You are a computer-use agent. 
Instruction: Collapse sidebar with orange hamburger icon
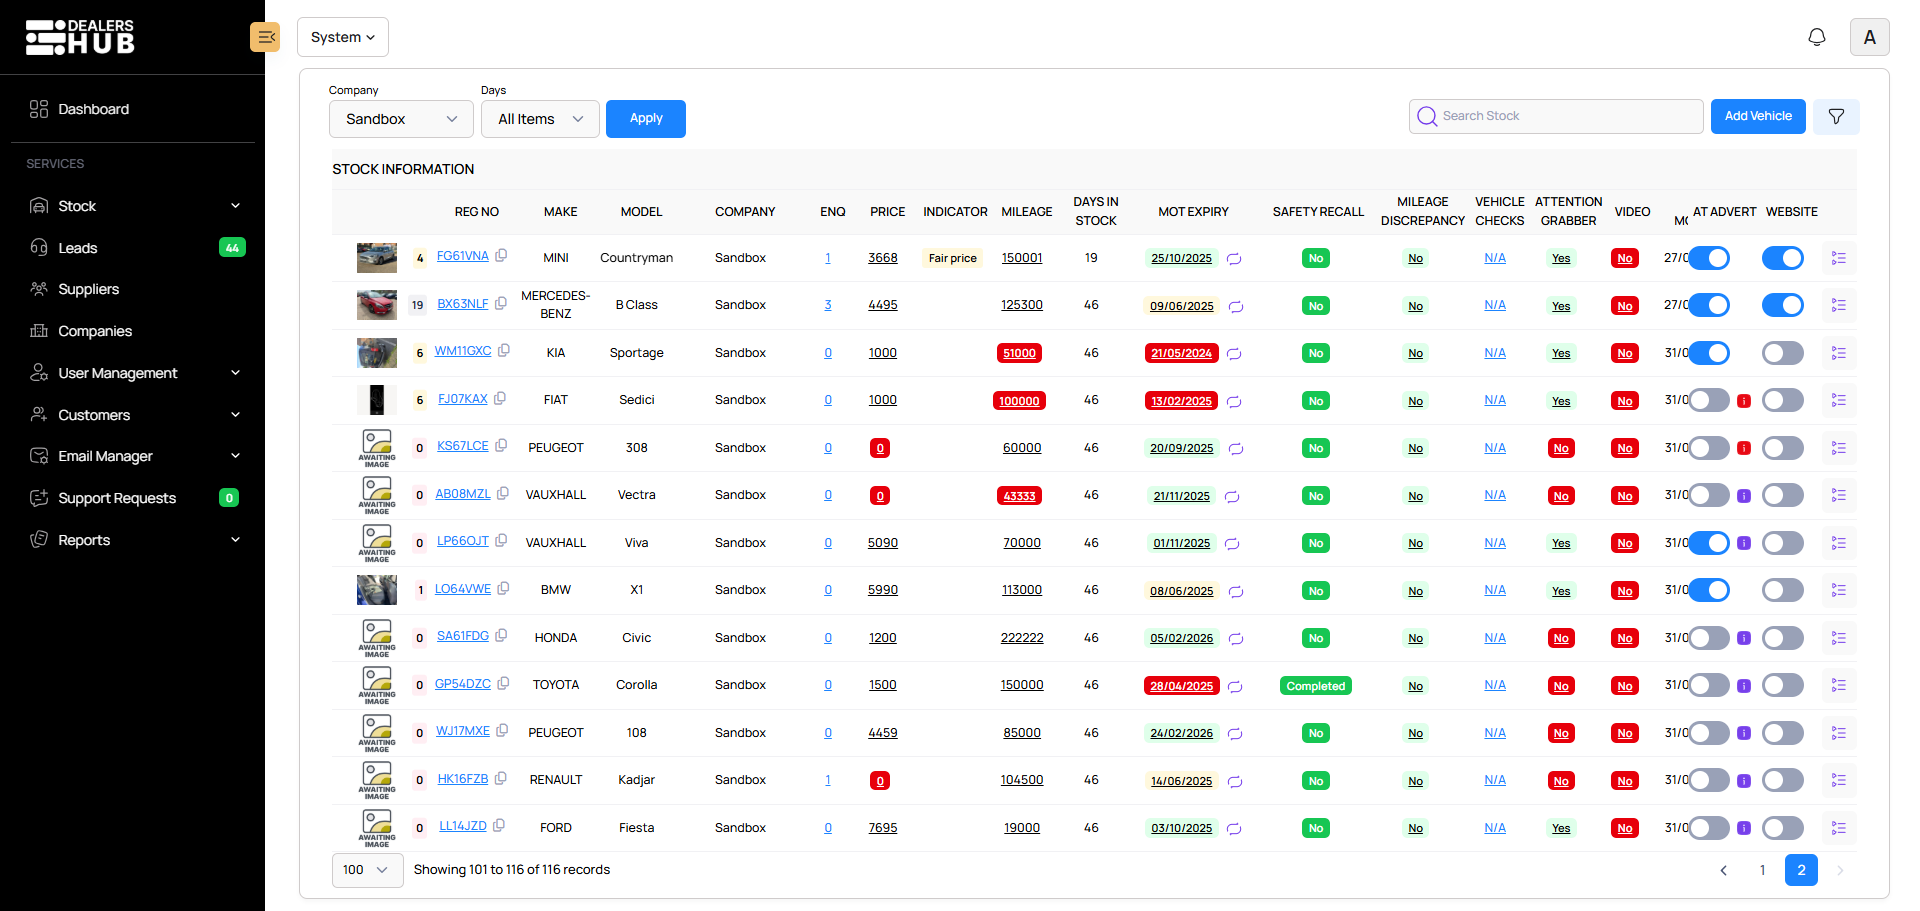[265, 36]
